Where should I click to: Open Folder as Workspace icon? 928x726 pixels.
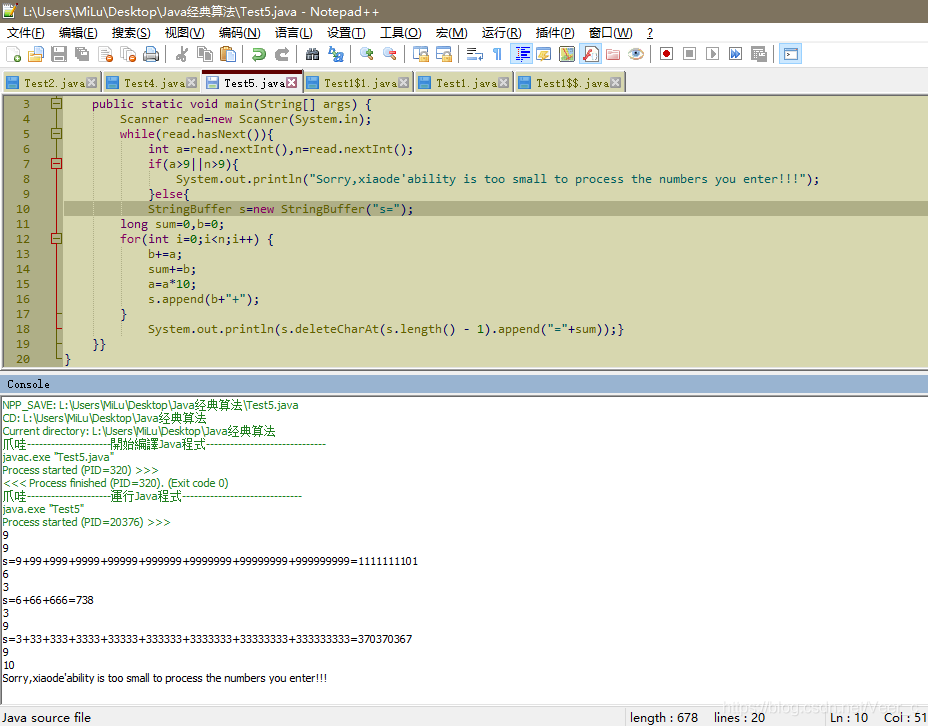pos(613,54)
